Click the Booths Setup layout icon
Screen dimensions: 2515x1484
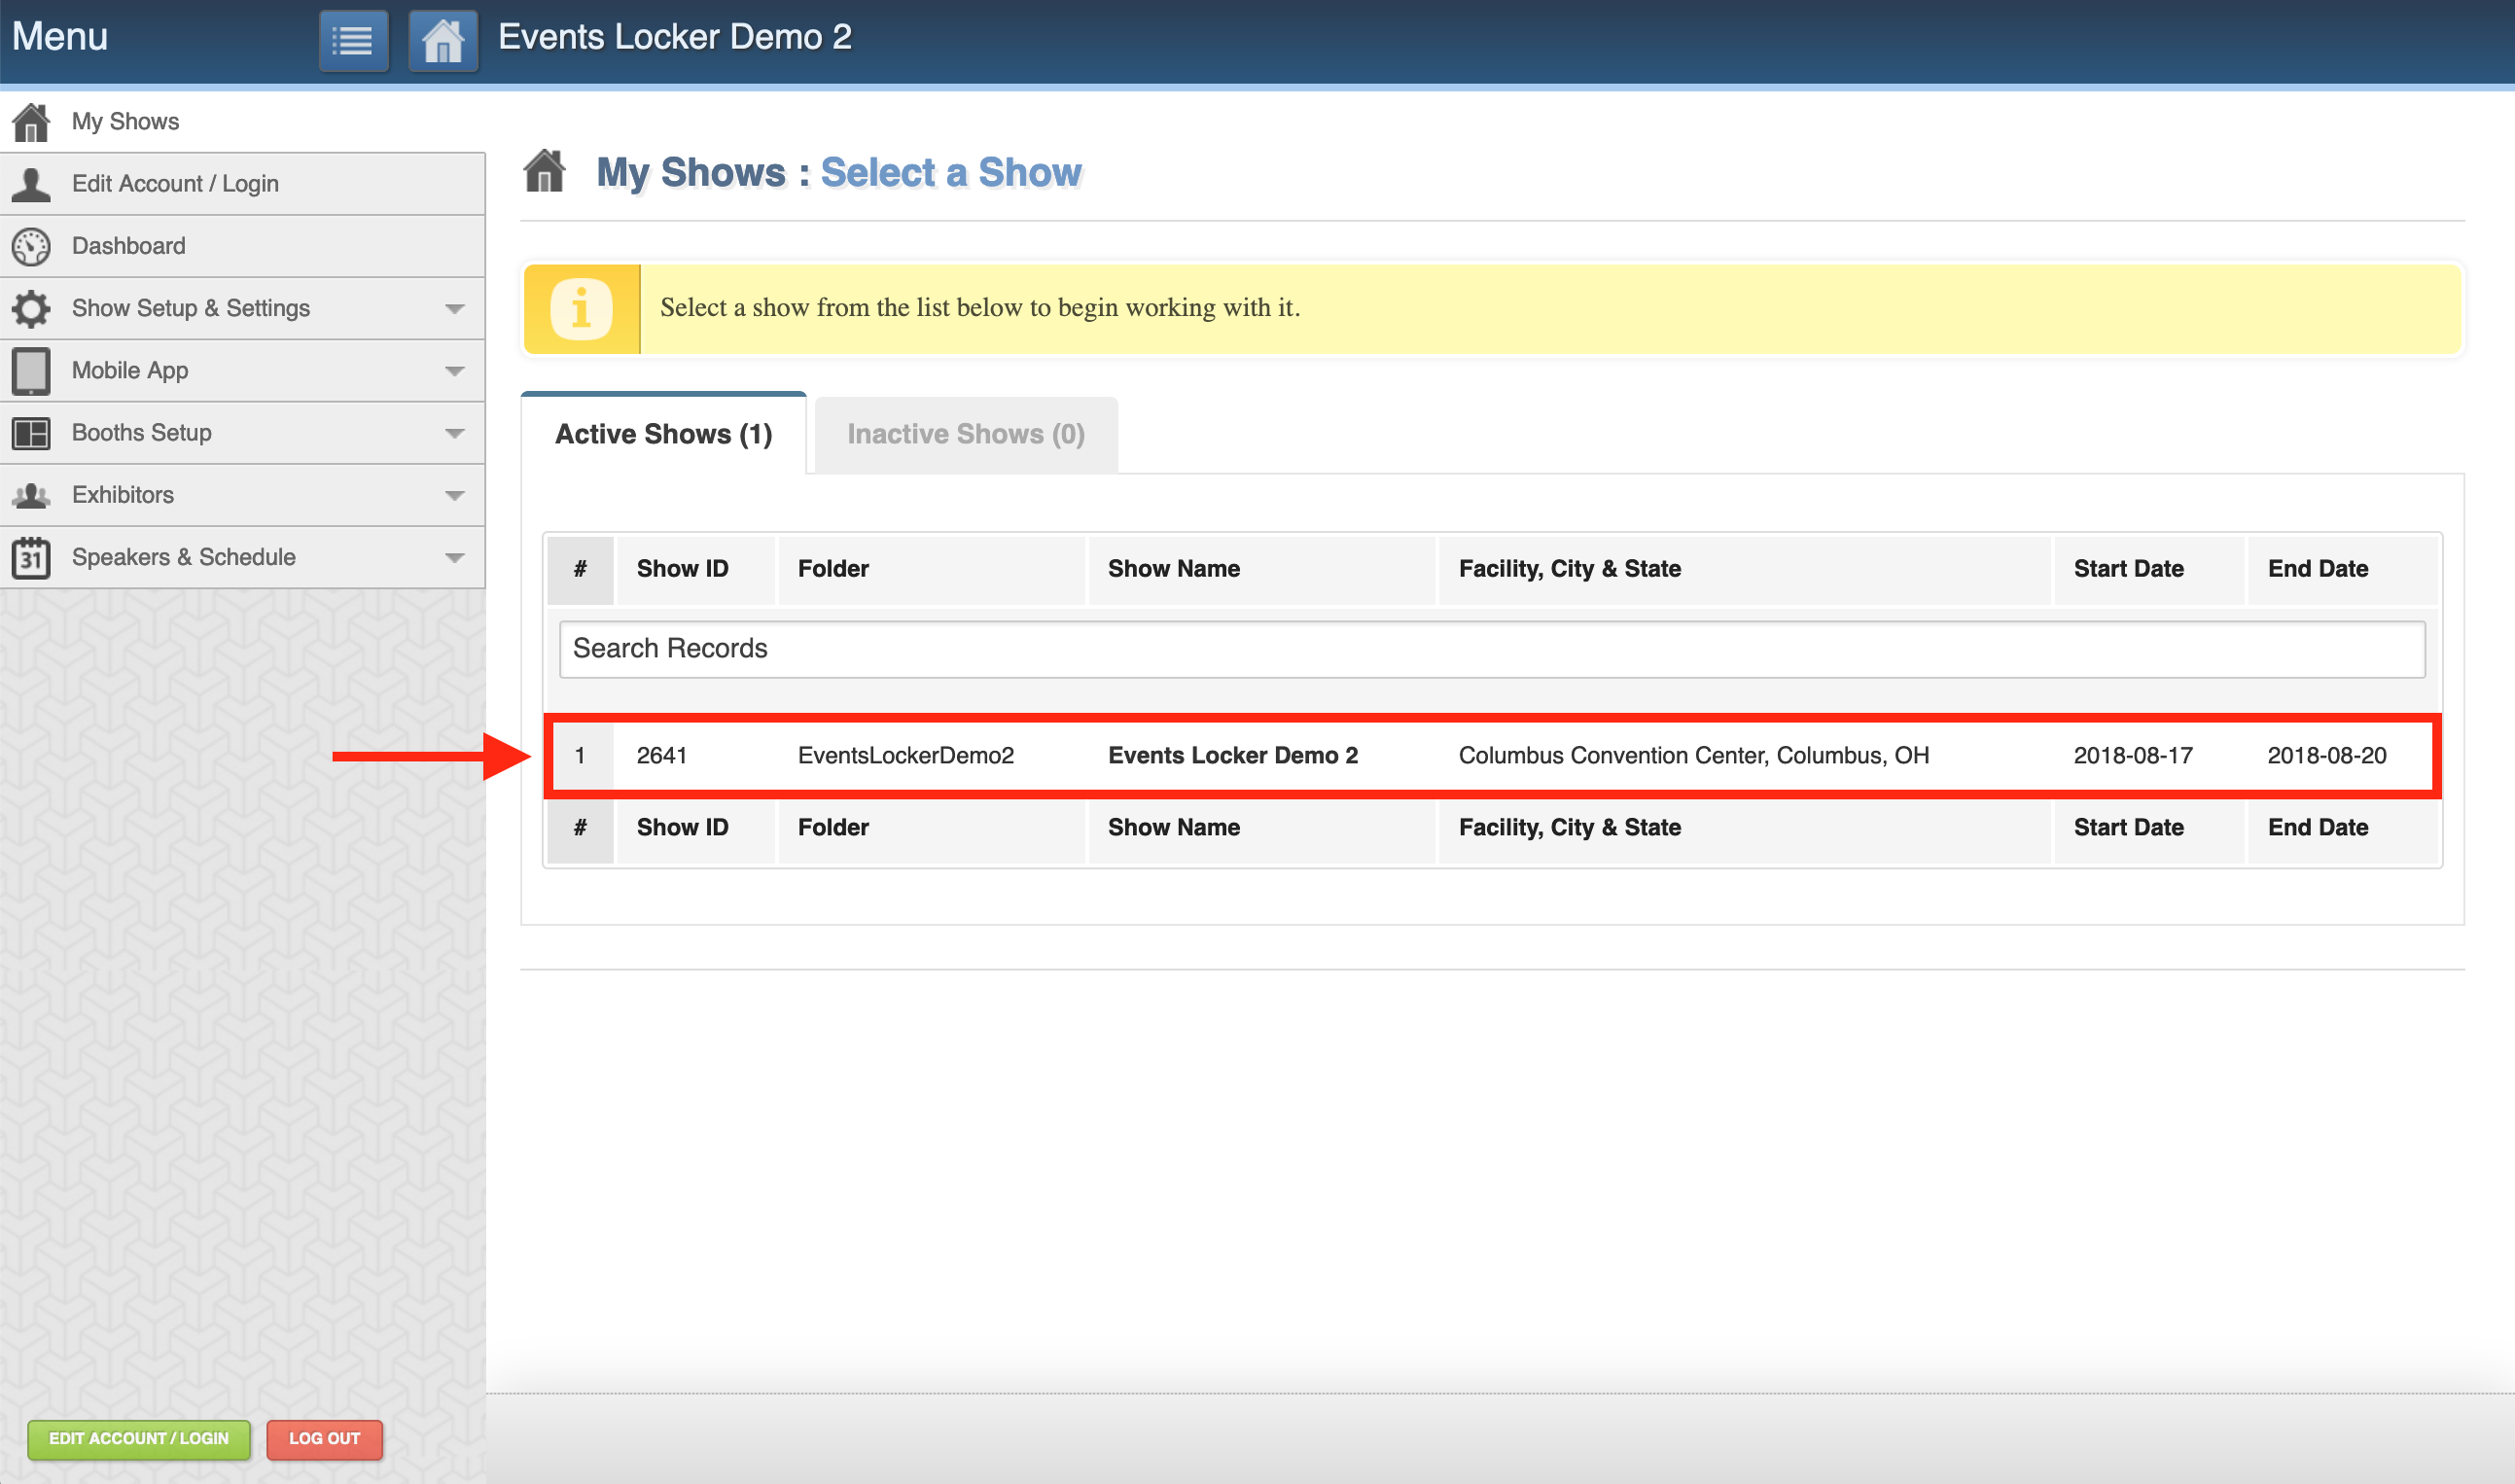coord(31,433)
